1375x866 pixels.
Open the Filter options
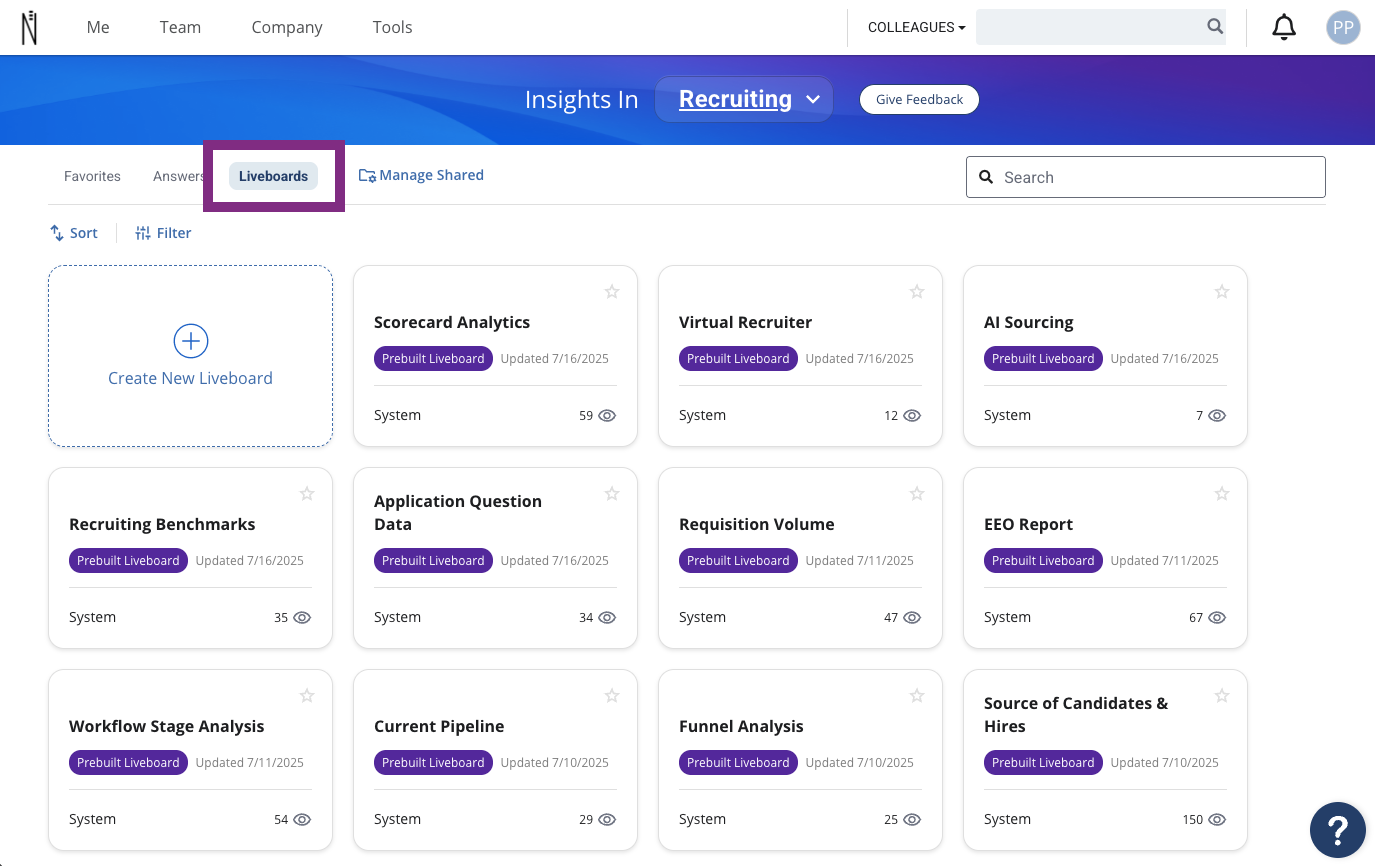[163, 233]
